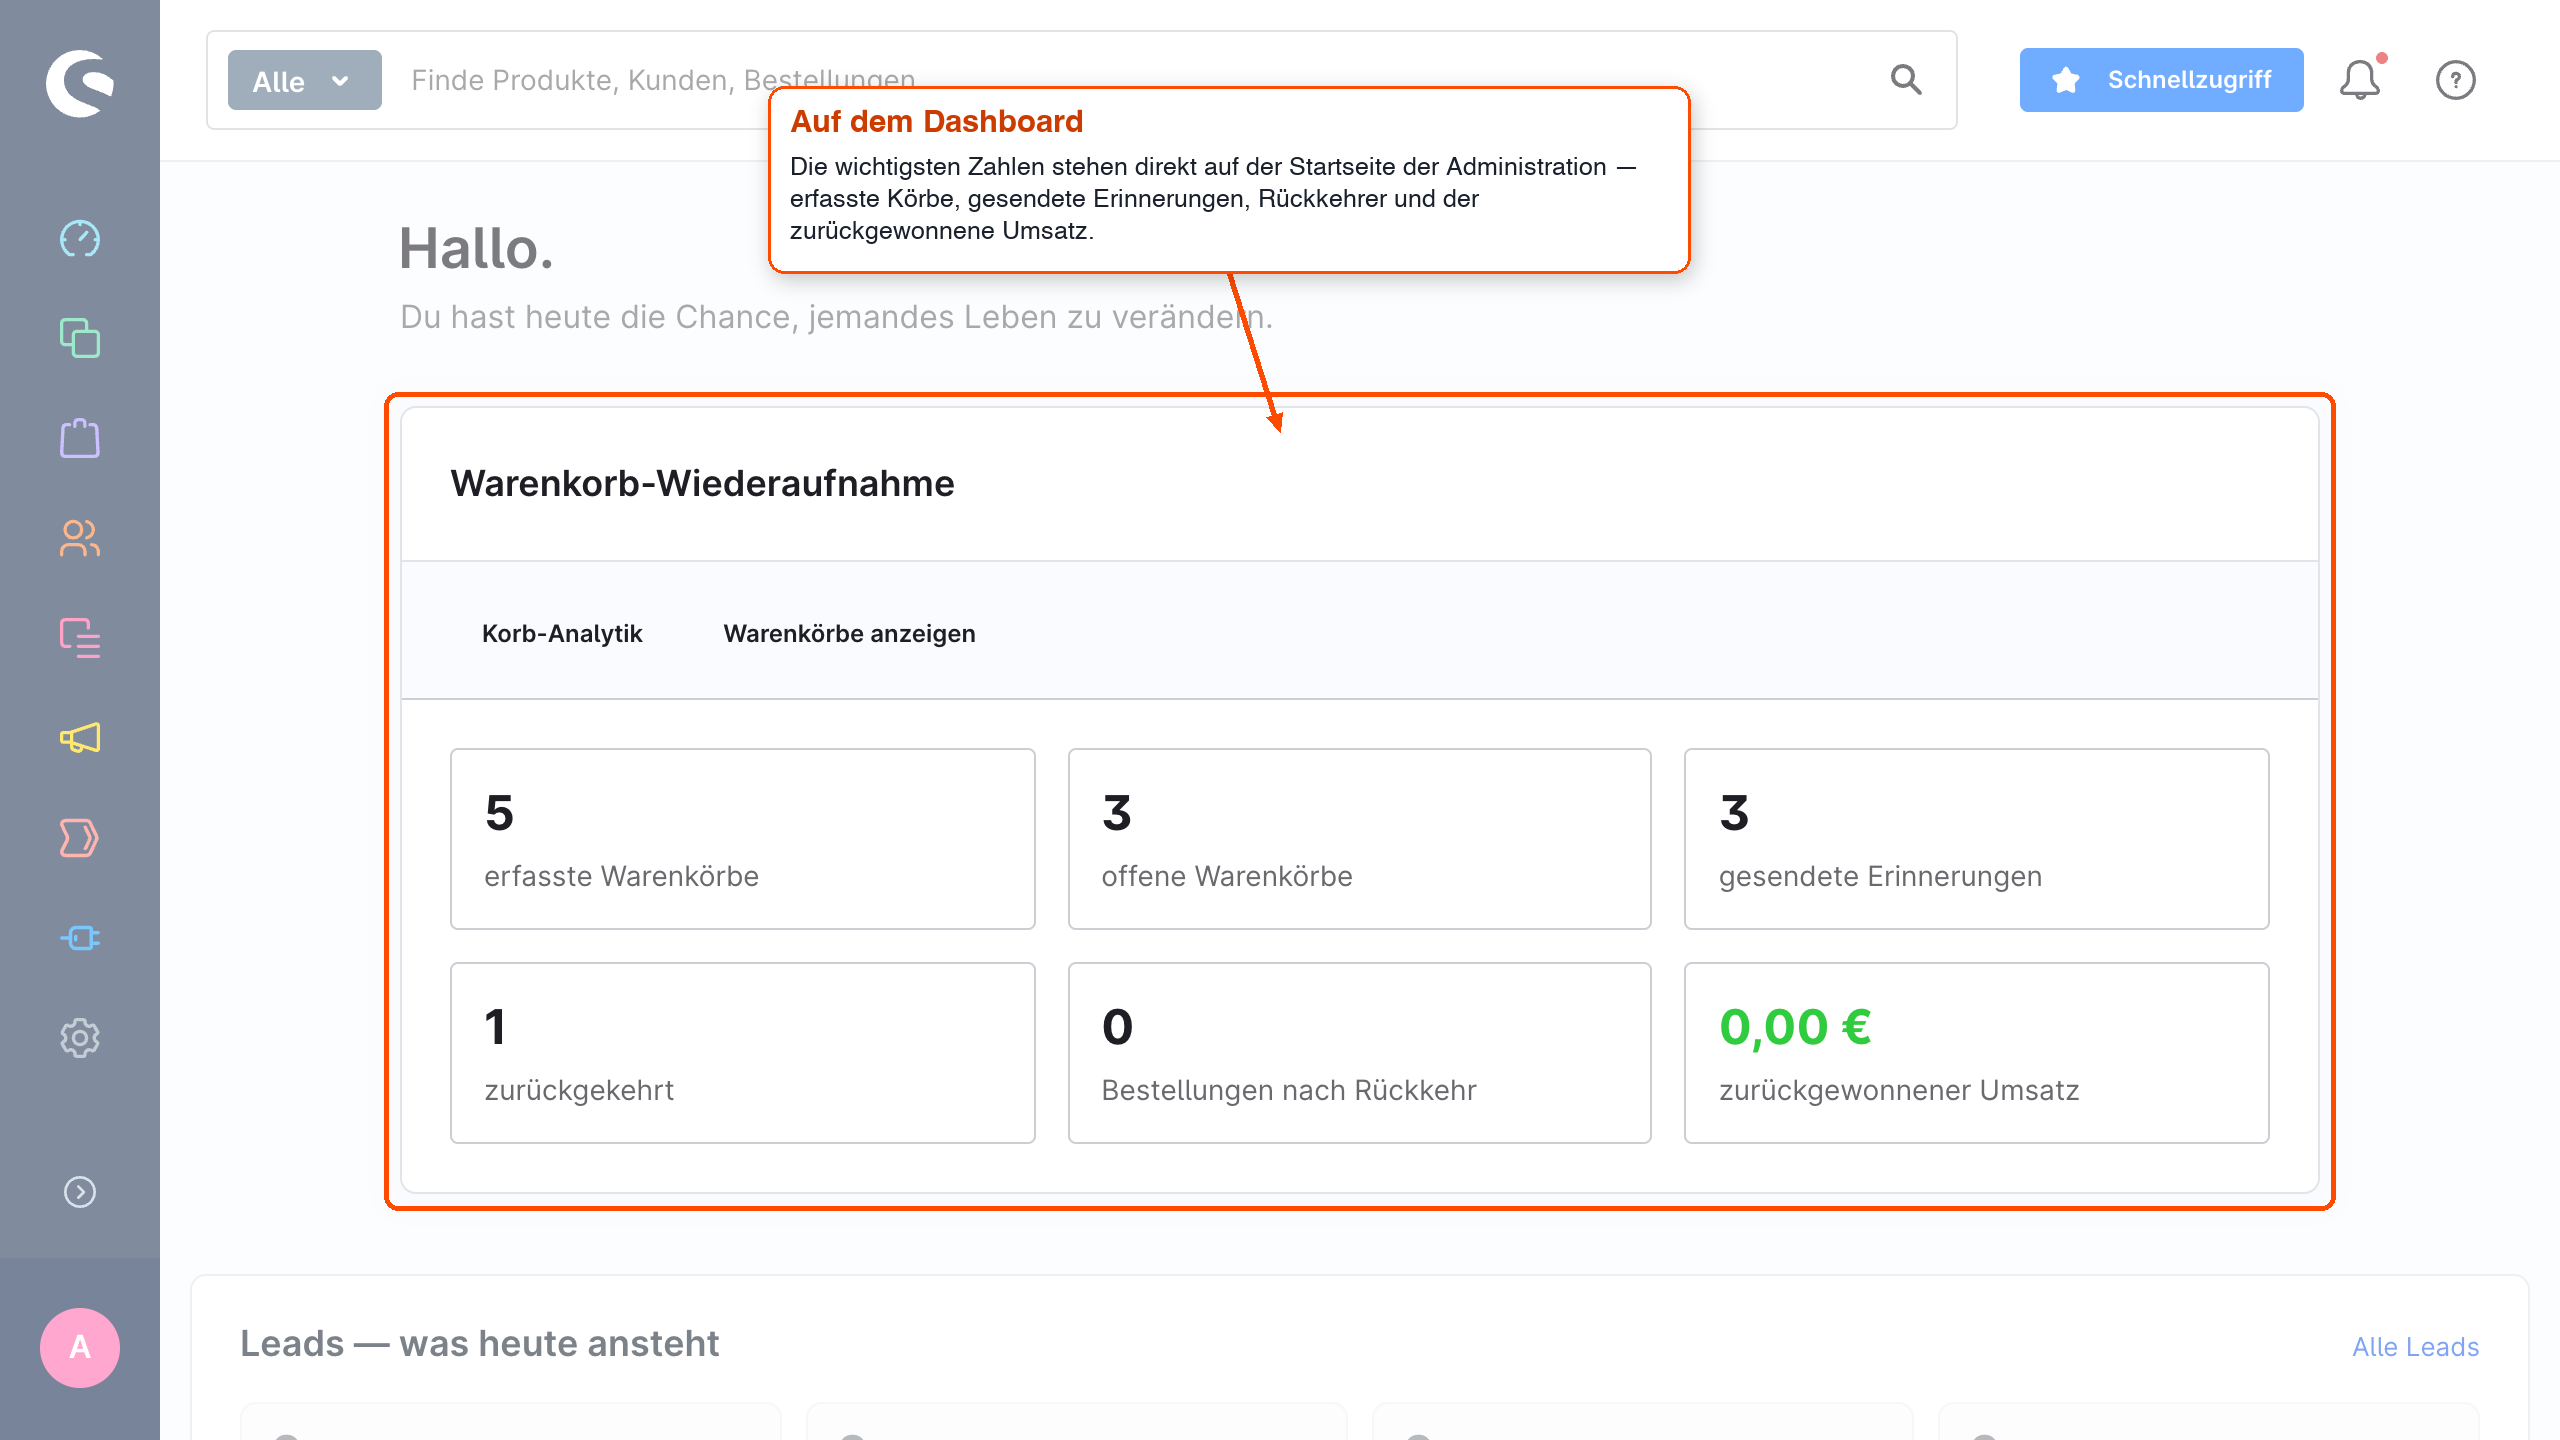Switch to the Warenkörbe anzeigen tab

coord(849,633)
